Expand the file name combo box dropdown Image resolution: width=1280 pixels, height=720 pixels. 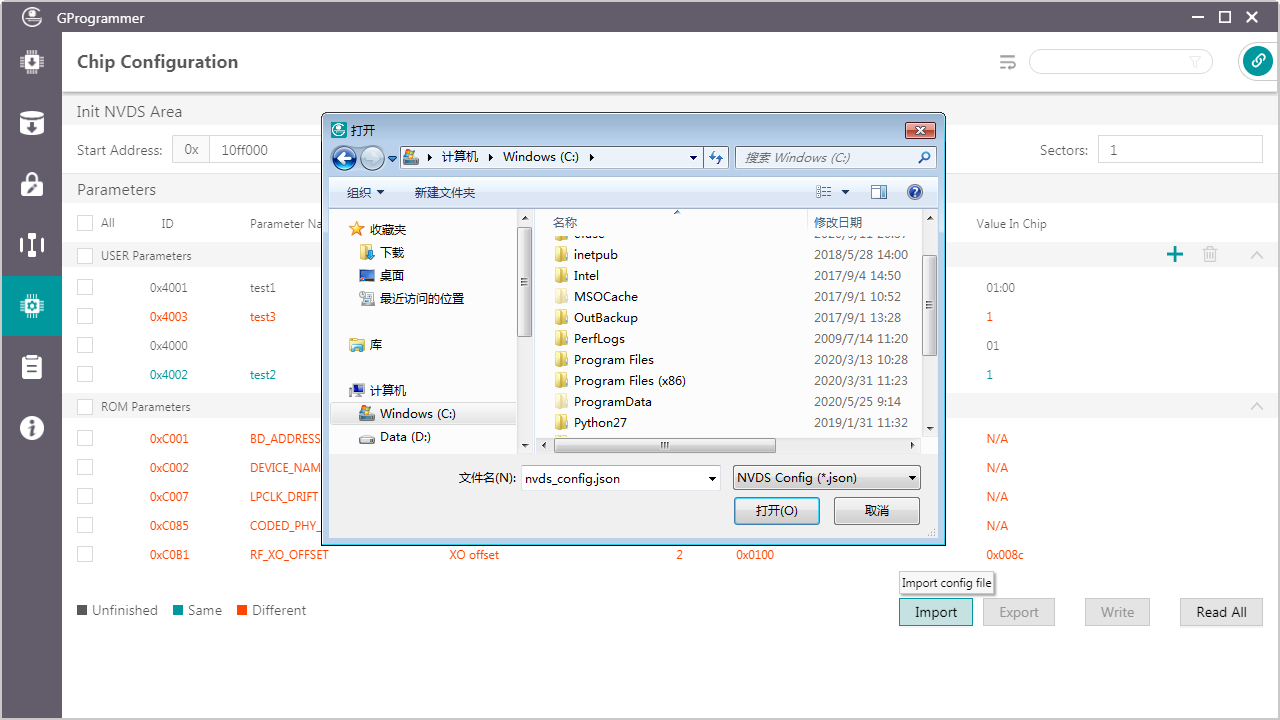pos(712,479)
